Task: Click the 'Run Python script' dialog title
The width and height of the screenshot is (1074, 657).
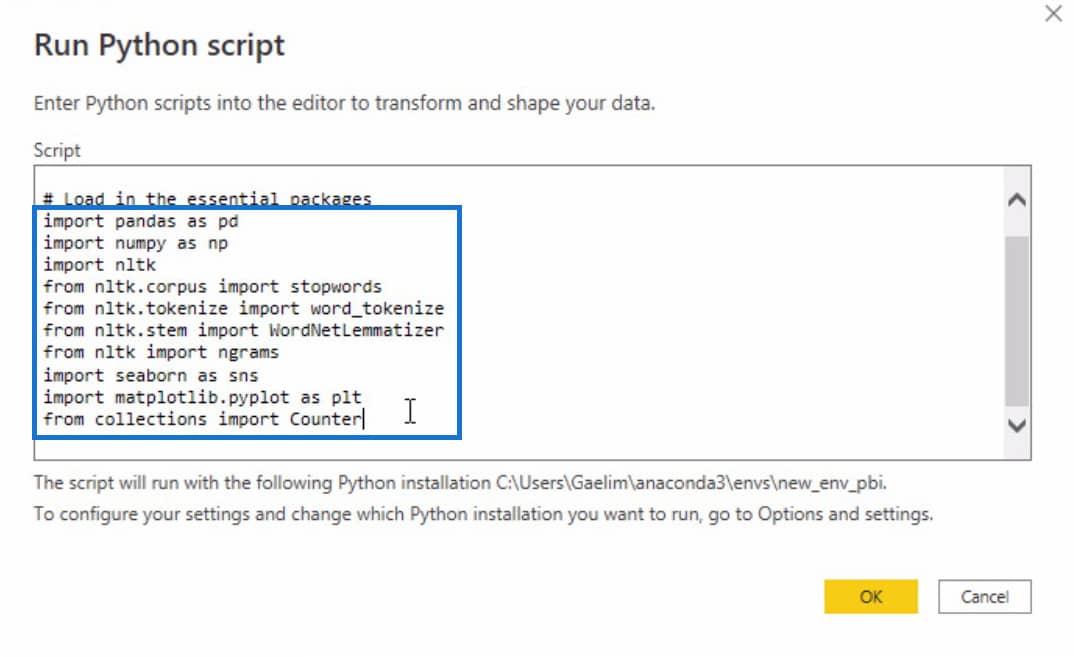Action: [159, 45]
